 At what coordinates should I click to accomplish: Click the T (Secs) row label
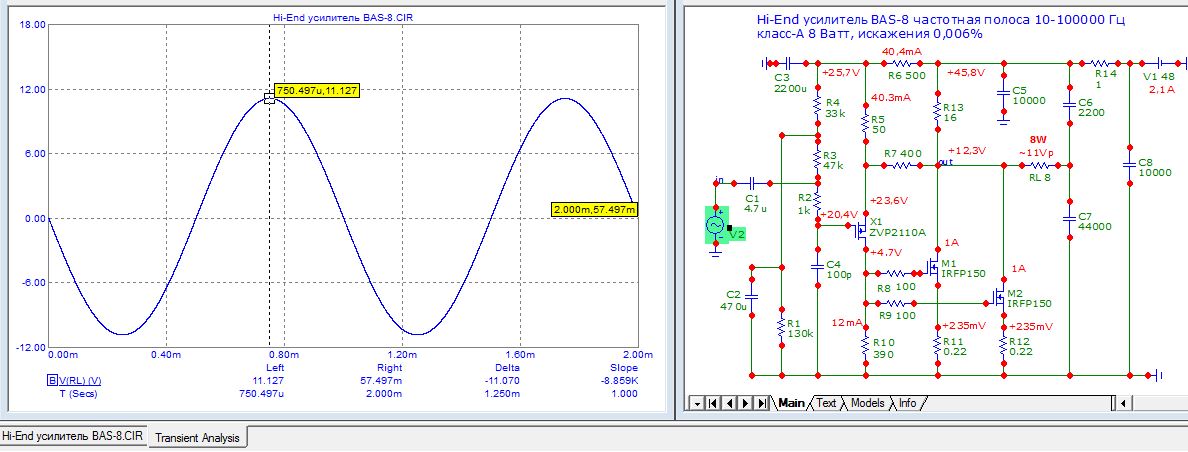click(80, 393)
